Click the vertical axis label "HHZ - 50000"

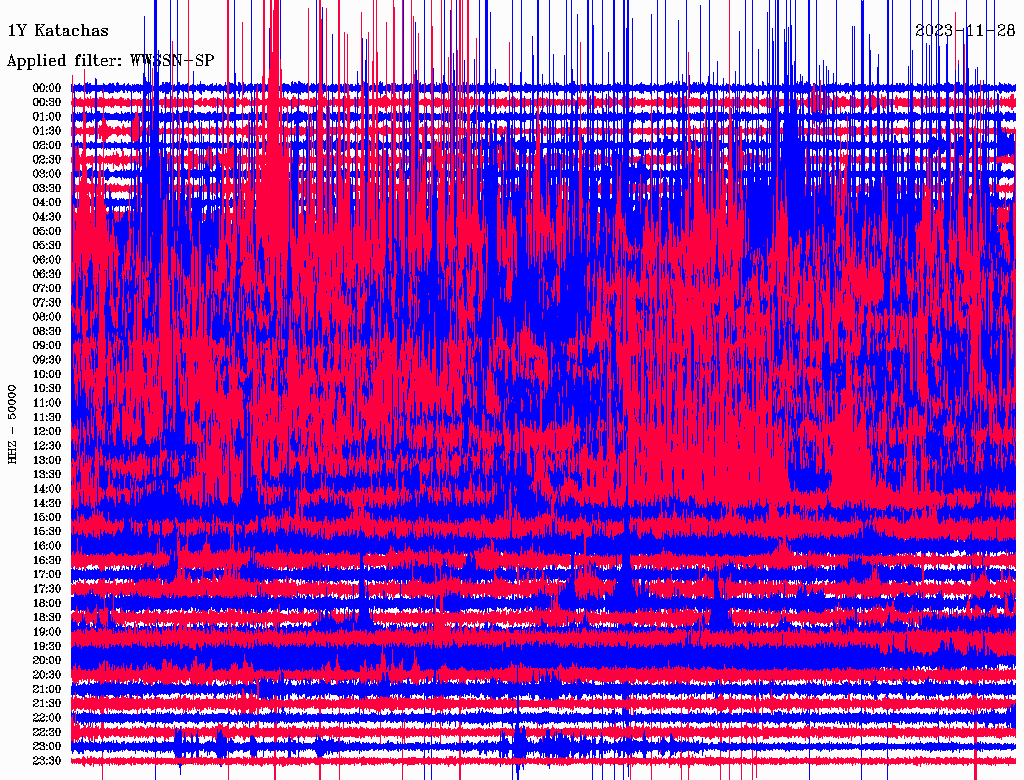pos(12,424)
